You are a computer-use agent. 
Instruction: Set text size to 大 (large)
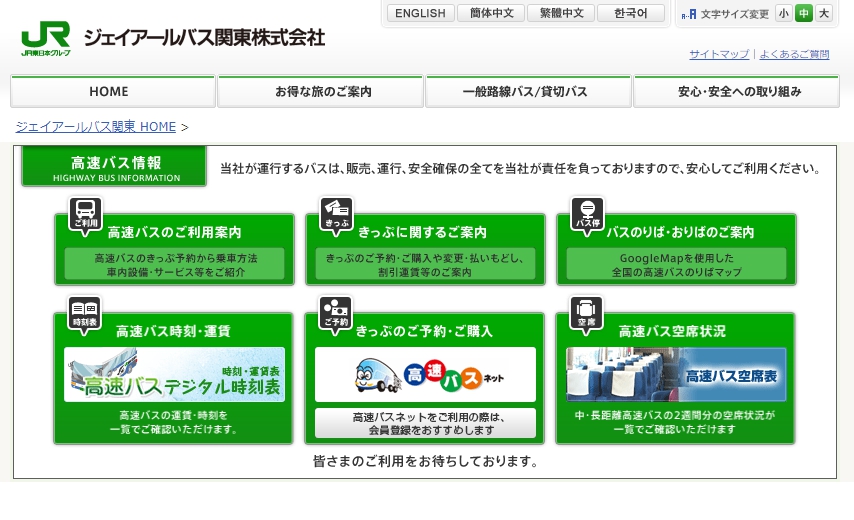coord(824,13)
